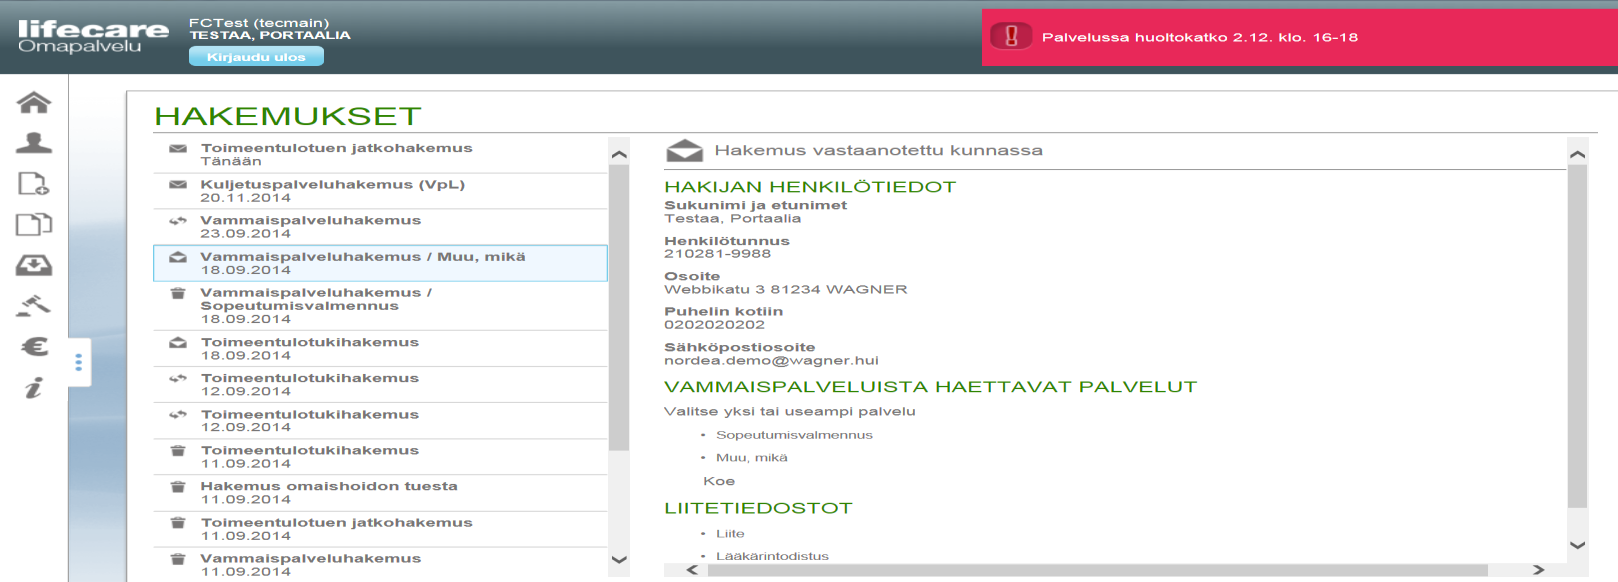1618x582 pixels.
Task: Click the detail panel vertical scrollbar thumb
Action: tap(1577, 337)
